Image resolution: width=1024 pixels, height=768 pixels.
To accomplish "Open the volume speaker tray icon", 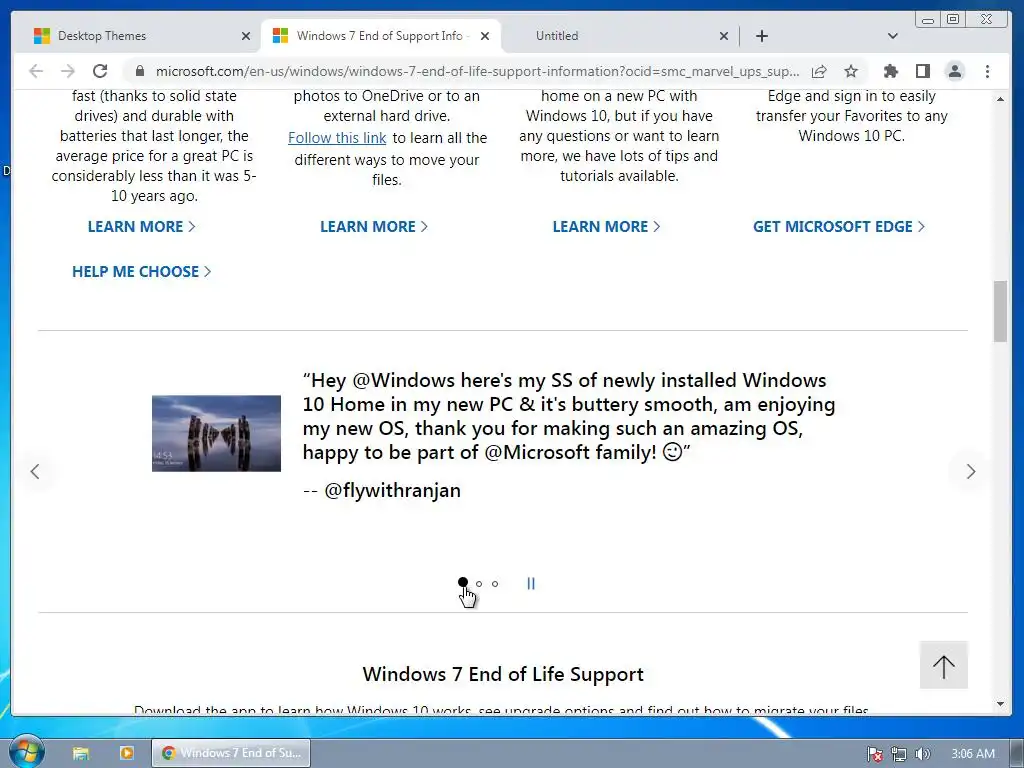I will (x=922, y=754).
